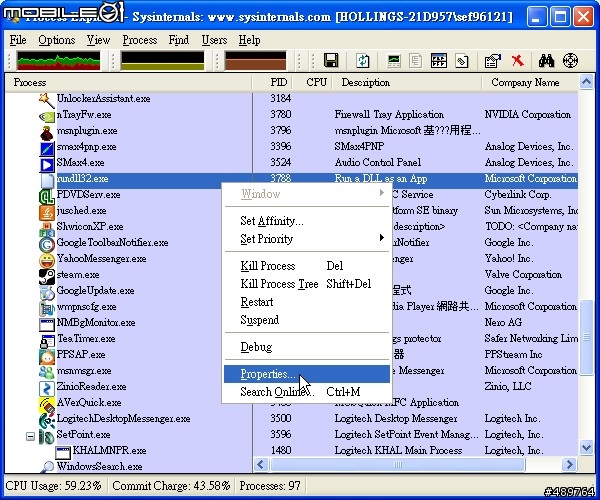This screenshot has width=600, height=500.
Task: Open the Find menu
Action: tap(179, 40)
